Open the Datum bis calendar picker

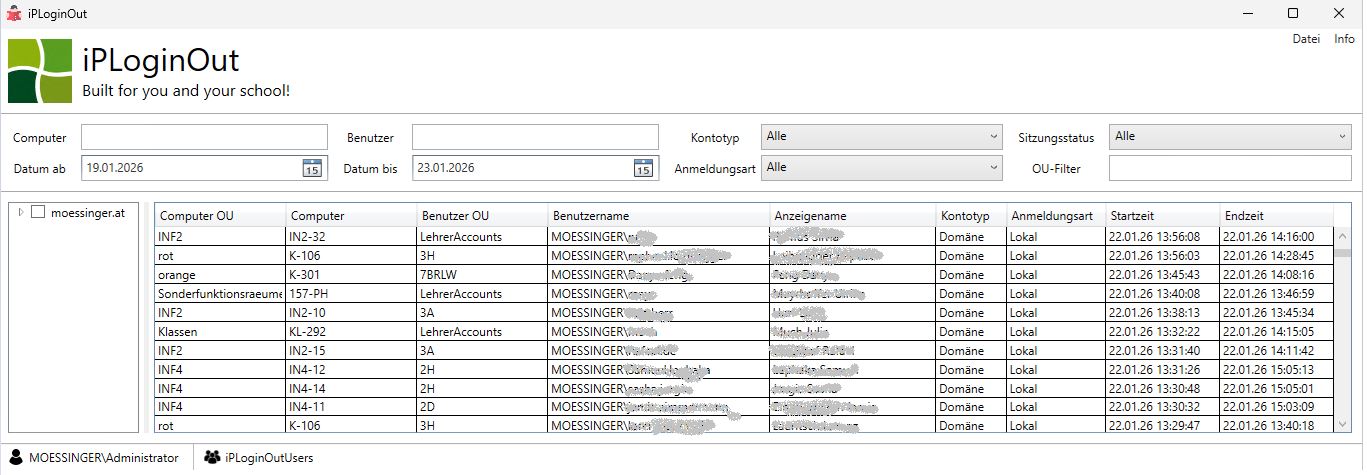(643, 168)
